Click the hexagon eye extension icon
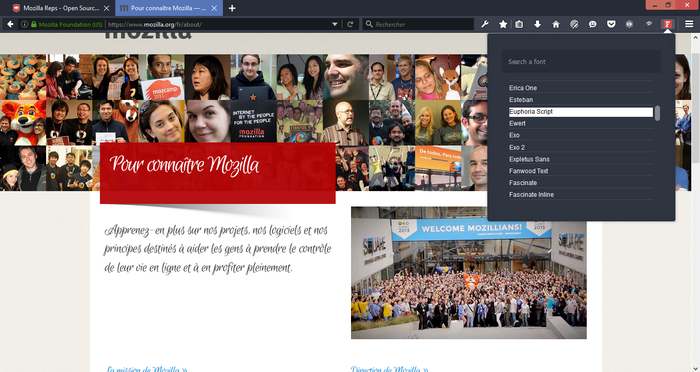 (x=629, y=24)
